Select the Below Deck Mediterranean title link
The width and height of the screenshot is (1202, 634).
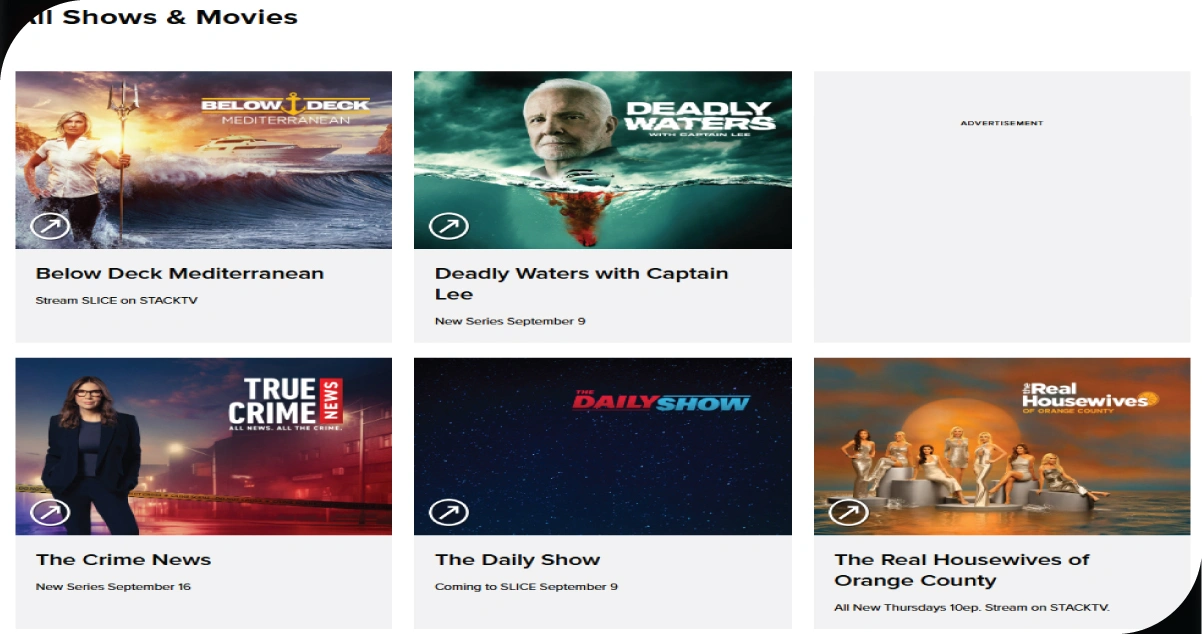pos(180,273)
